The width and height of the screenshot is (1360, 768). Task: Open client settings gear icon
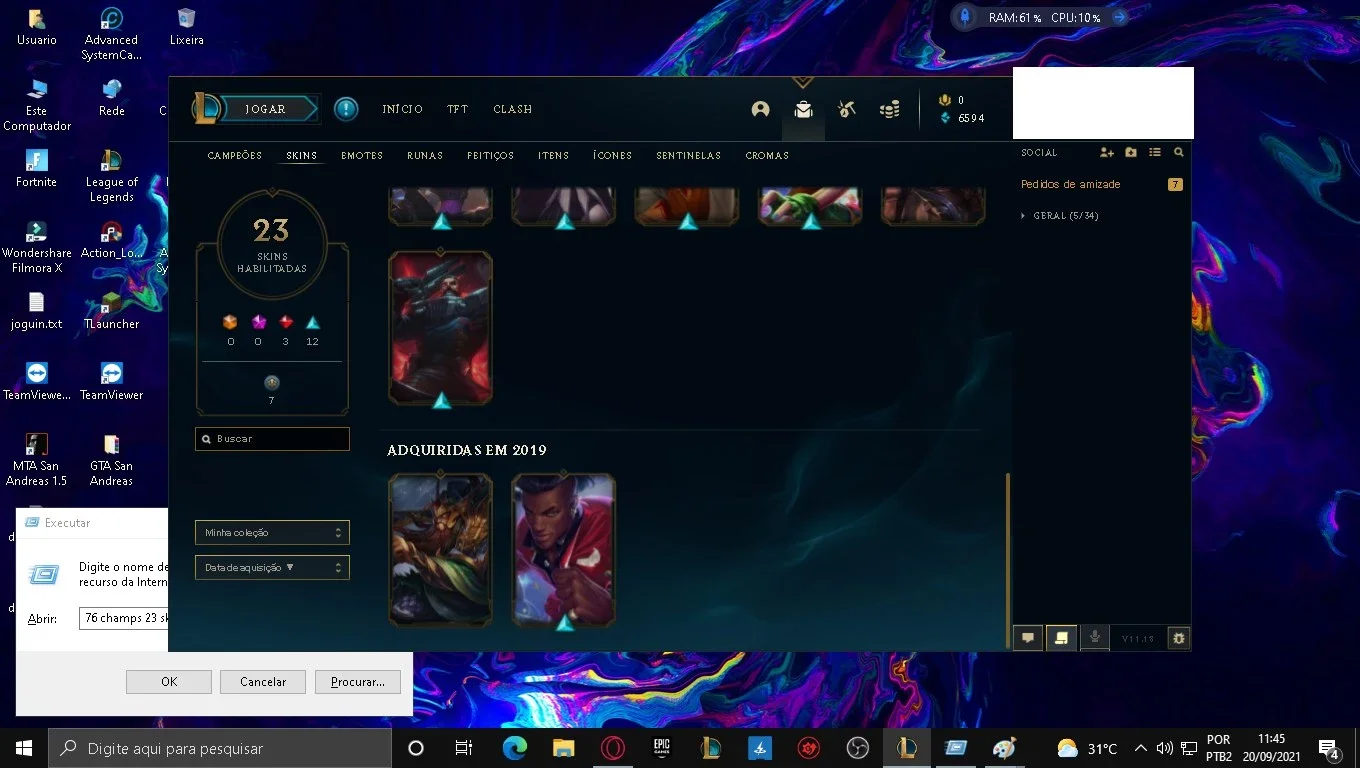click(1179, 638)
